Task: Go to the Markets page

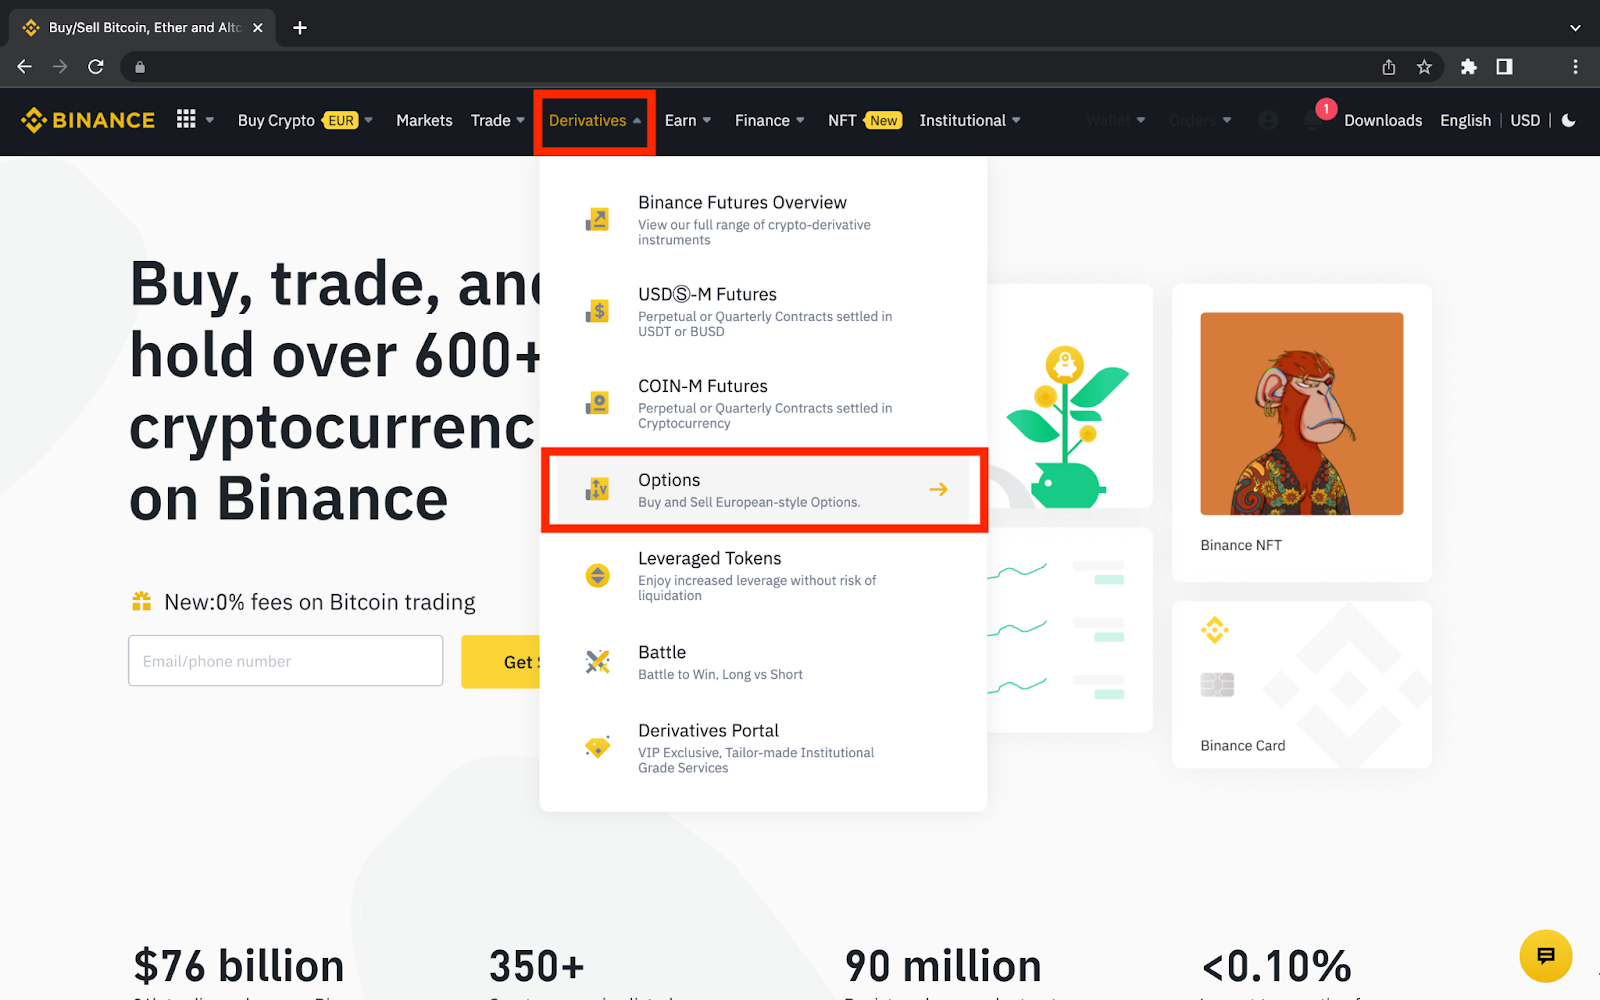Action: coord(424,120)
